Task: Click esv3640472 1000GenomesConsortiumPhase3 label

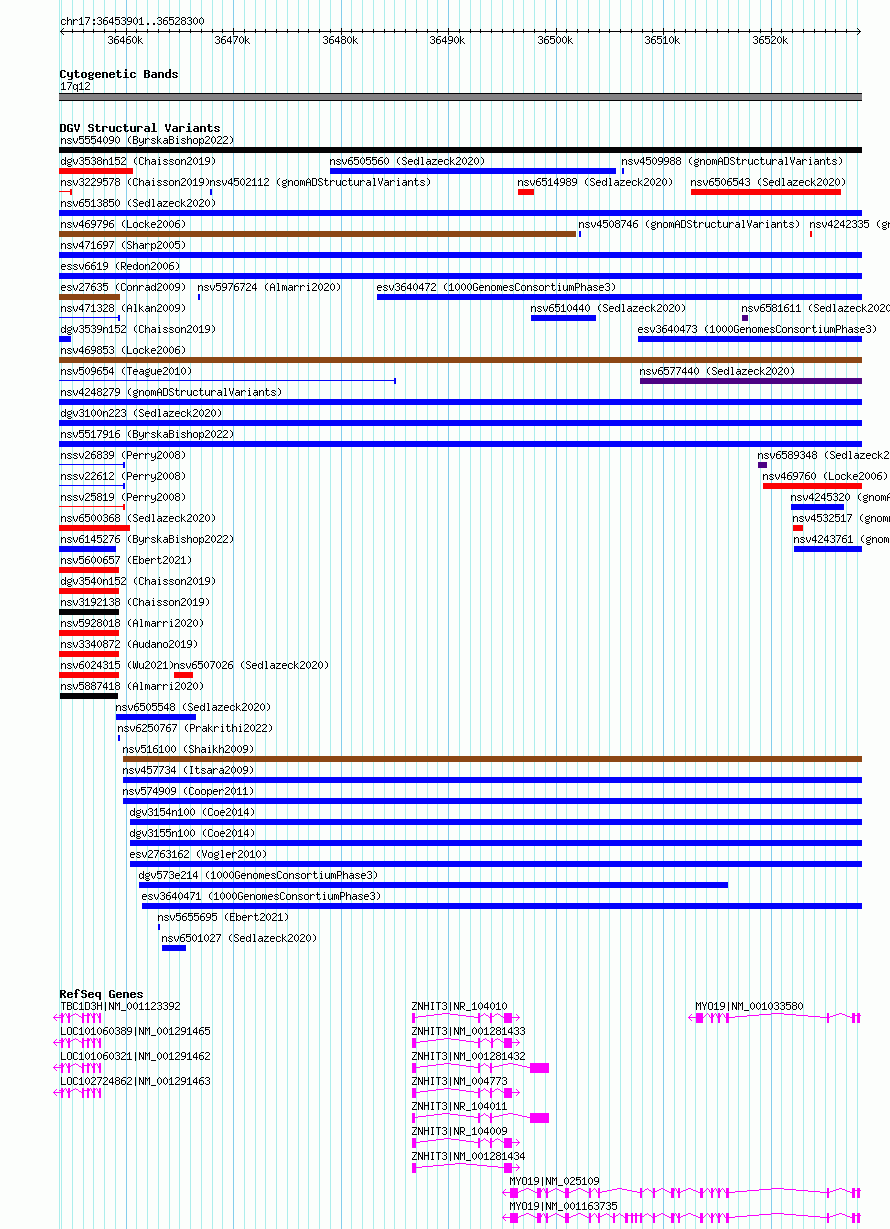Action: pyautogui.click(x=496, y=287)
